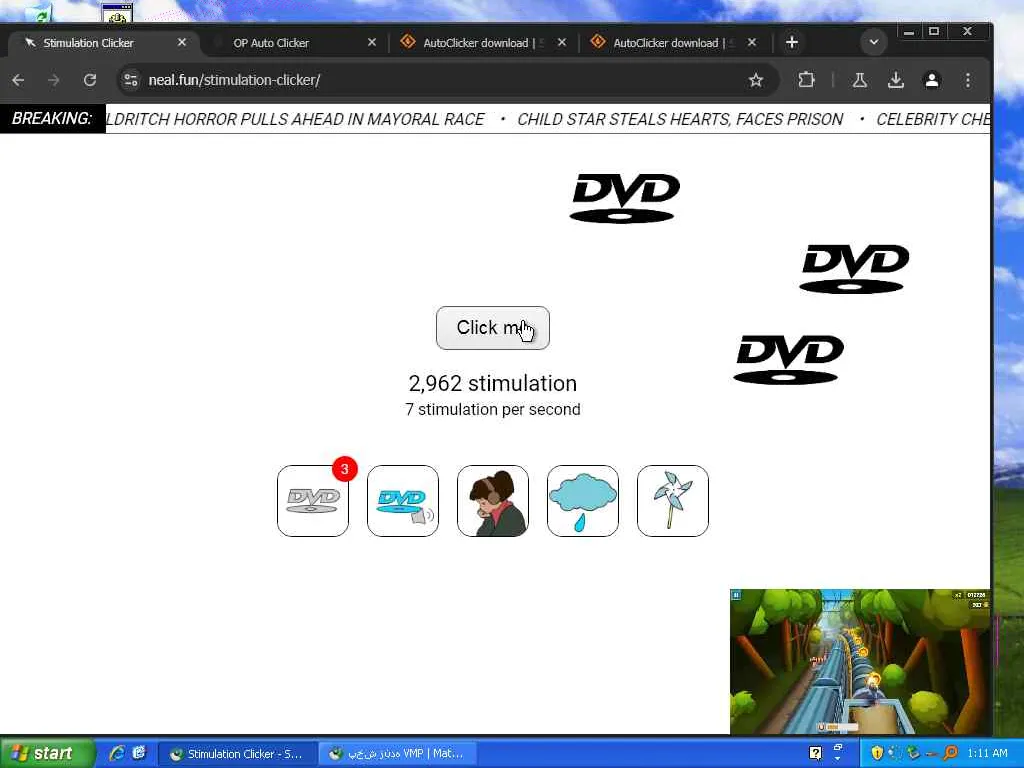Viewport: 1024px width, 768px height.
Task: Open a new browser tab
Action: [x=792, y=42]
